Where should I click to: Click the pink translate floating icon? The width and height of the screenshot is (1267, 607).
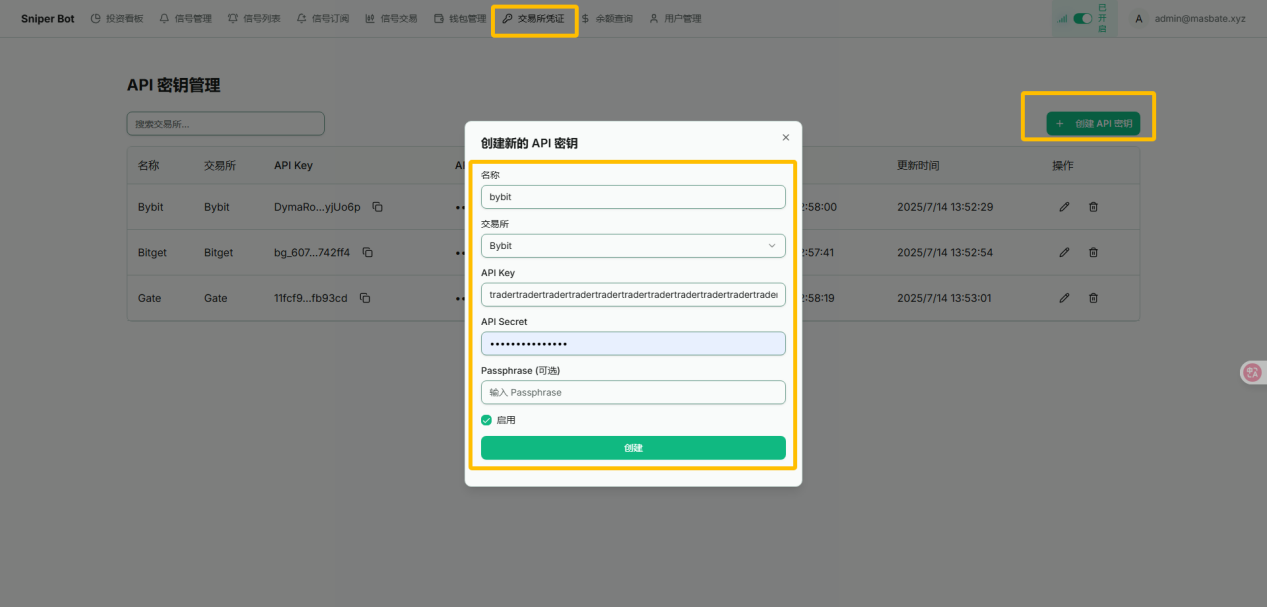click(1252, 372)
